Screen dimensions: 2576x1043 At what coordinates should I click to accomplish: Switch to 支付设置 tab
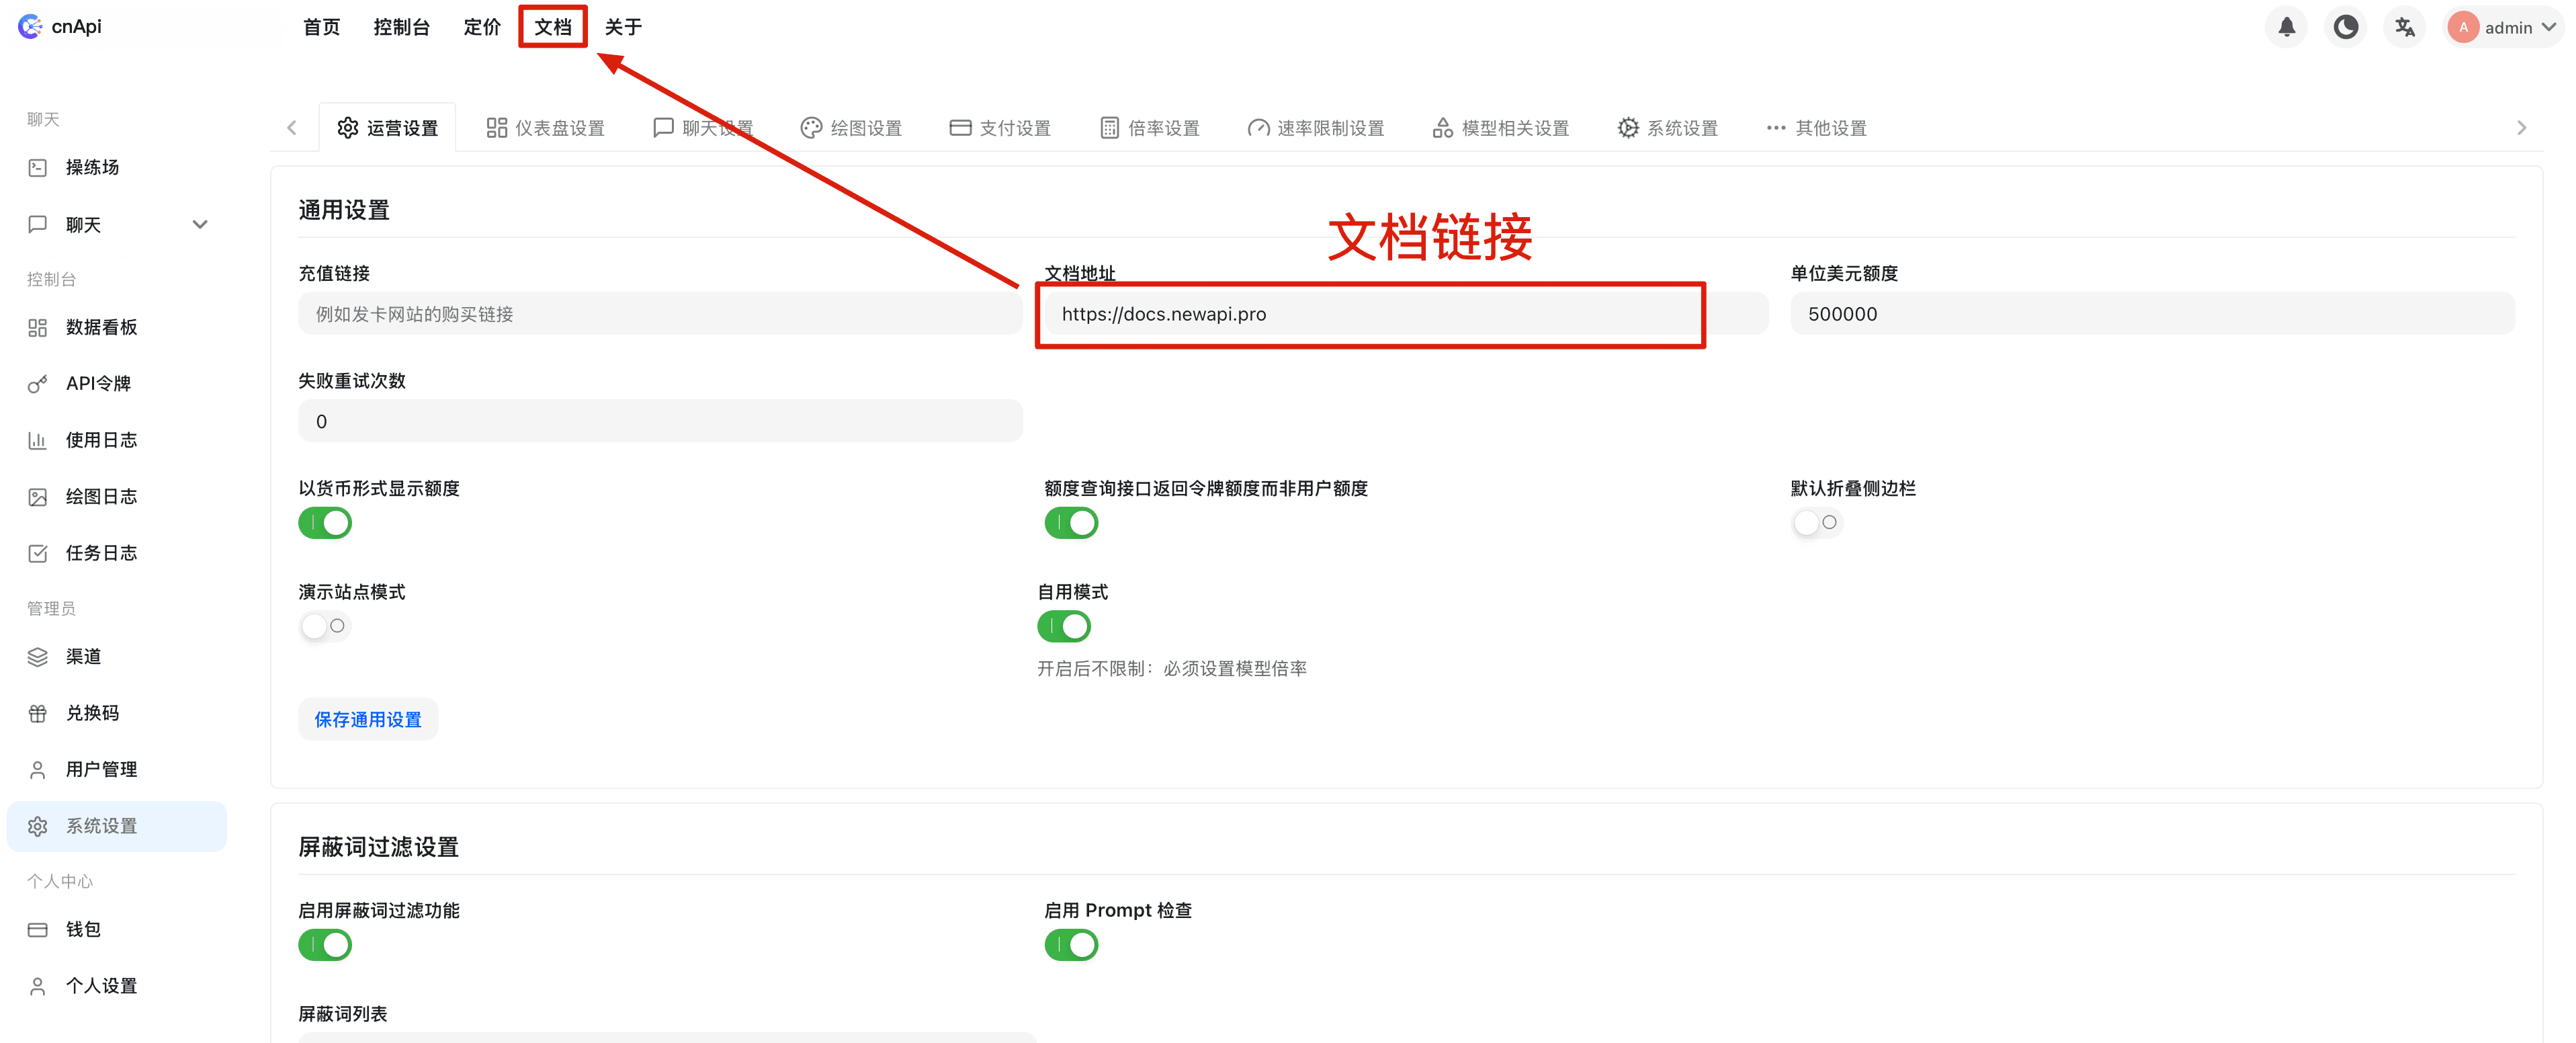[x=1001, y=128]
